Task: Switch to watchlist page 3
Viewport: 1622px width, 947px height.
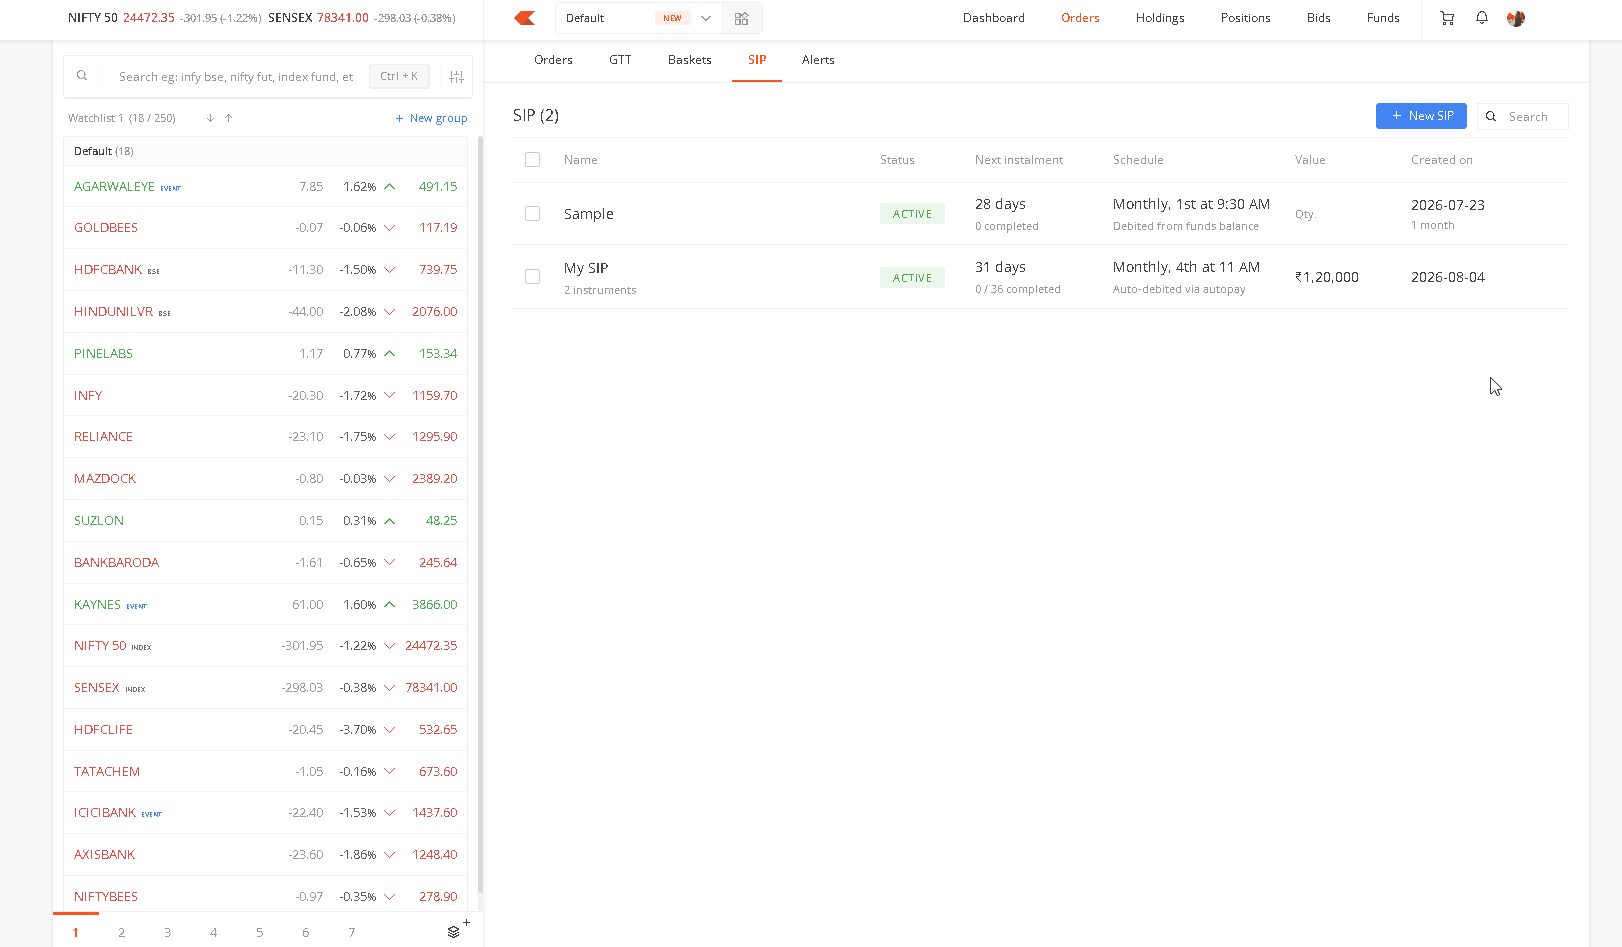Action: [x=168, y=932]
